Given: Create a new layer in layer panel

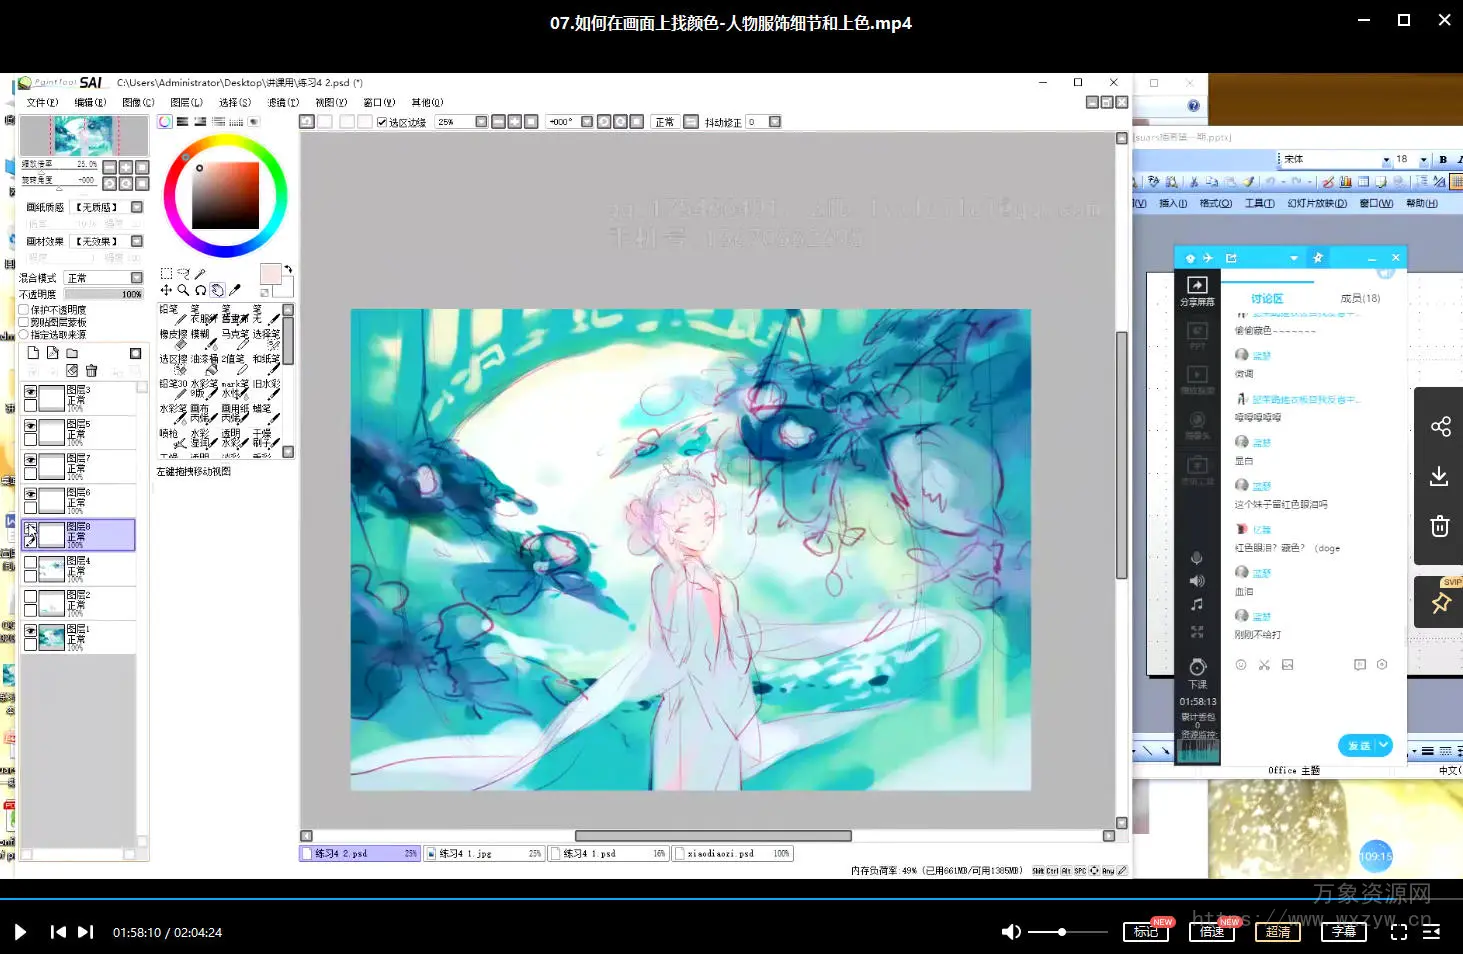Looking at the screenshot, I should pos(33,353).
